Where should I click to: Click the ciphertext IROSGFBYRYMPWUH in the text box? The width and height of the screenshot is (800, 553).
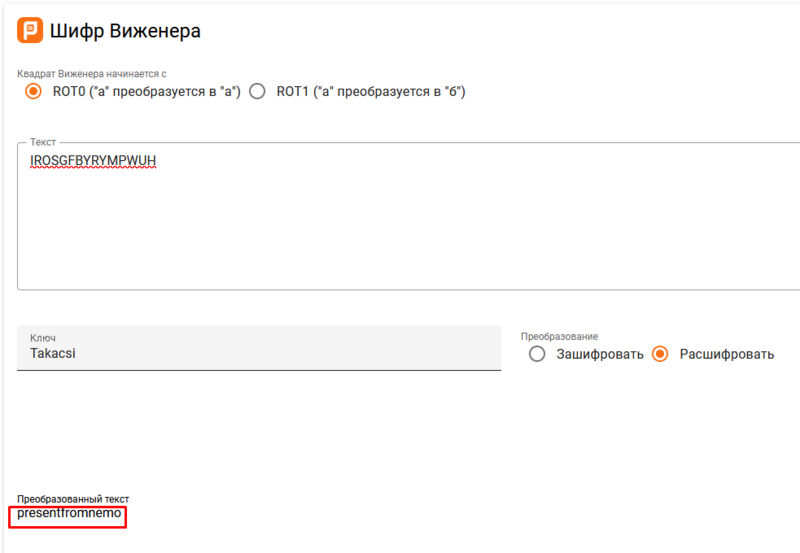point(94,160)
